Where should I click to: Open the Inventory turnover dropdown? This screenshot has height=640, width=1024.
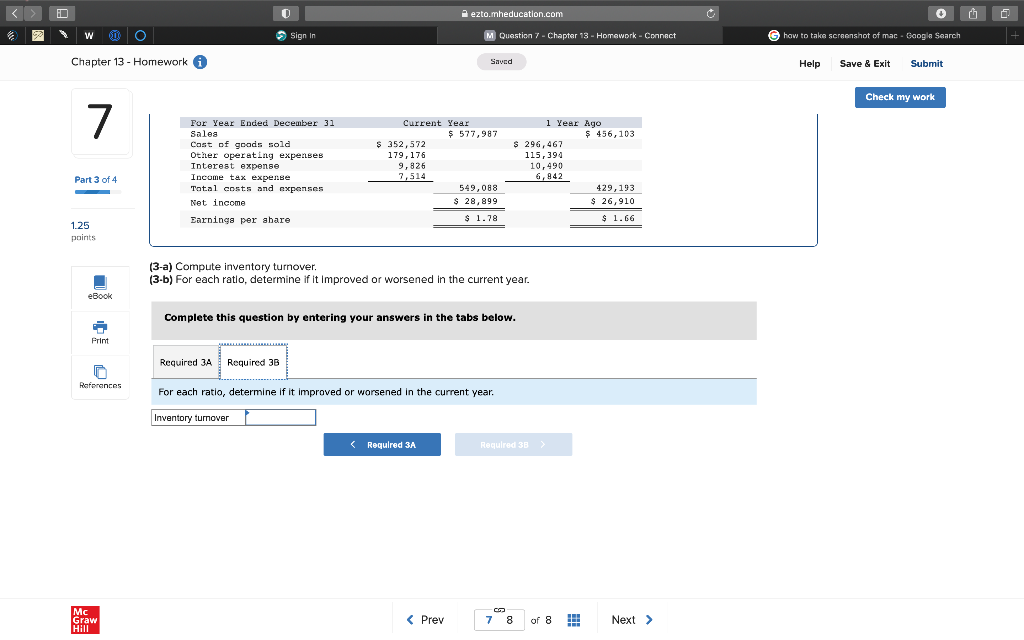pyautogui.click(x=280, y=418)
